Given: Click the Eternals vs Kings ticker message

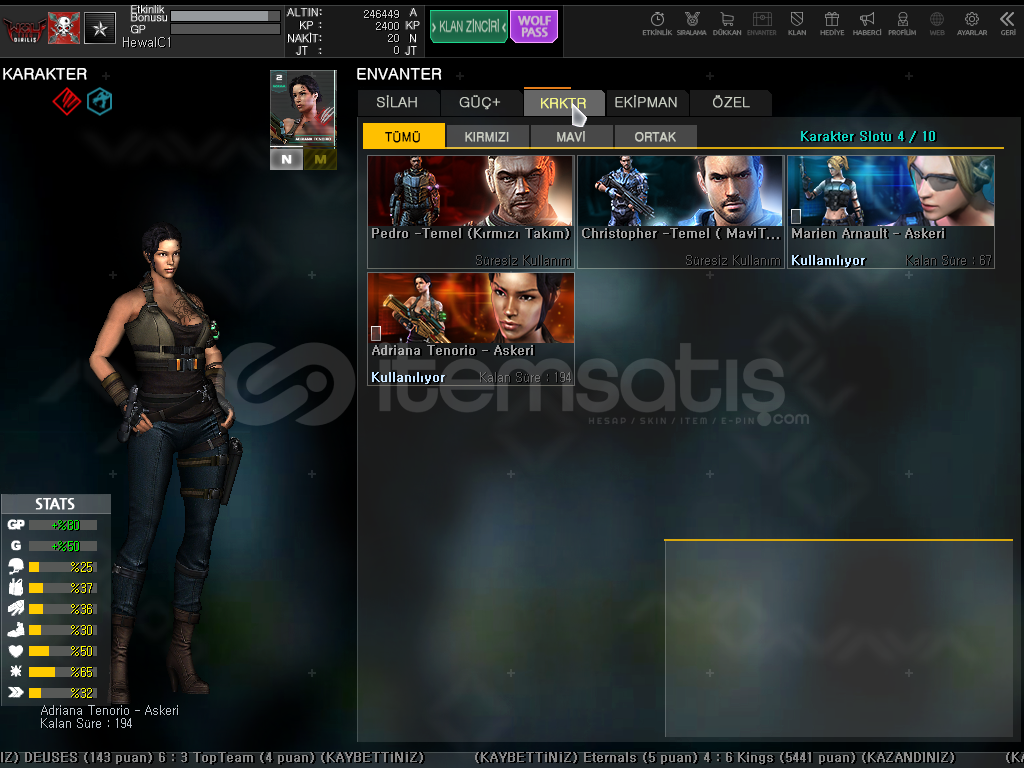Looking at the screenshot, I should click(x=714, y=758).
